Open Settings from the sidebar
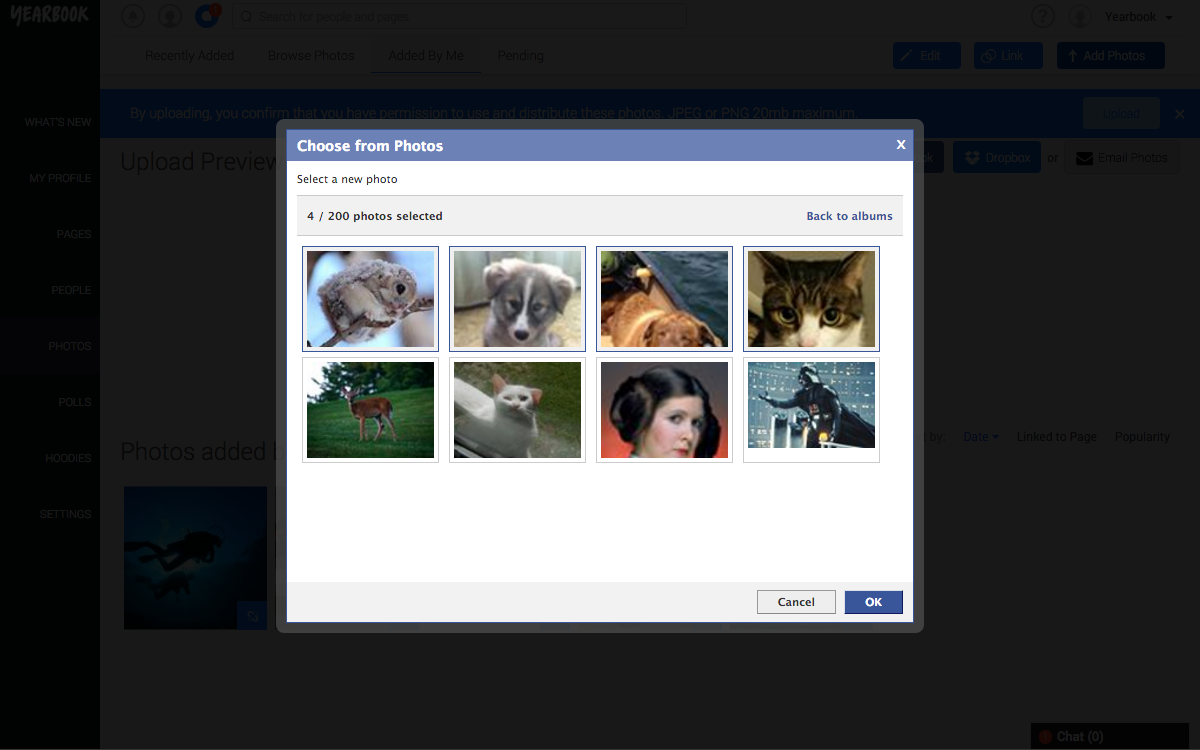The height and width of the screenshot is (750, 1200). pyautogui.click(x=66, y=514)
